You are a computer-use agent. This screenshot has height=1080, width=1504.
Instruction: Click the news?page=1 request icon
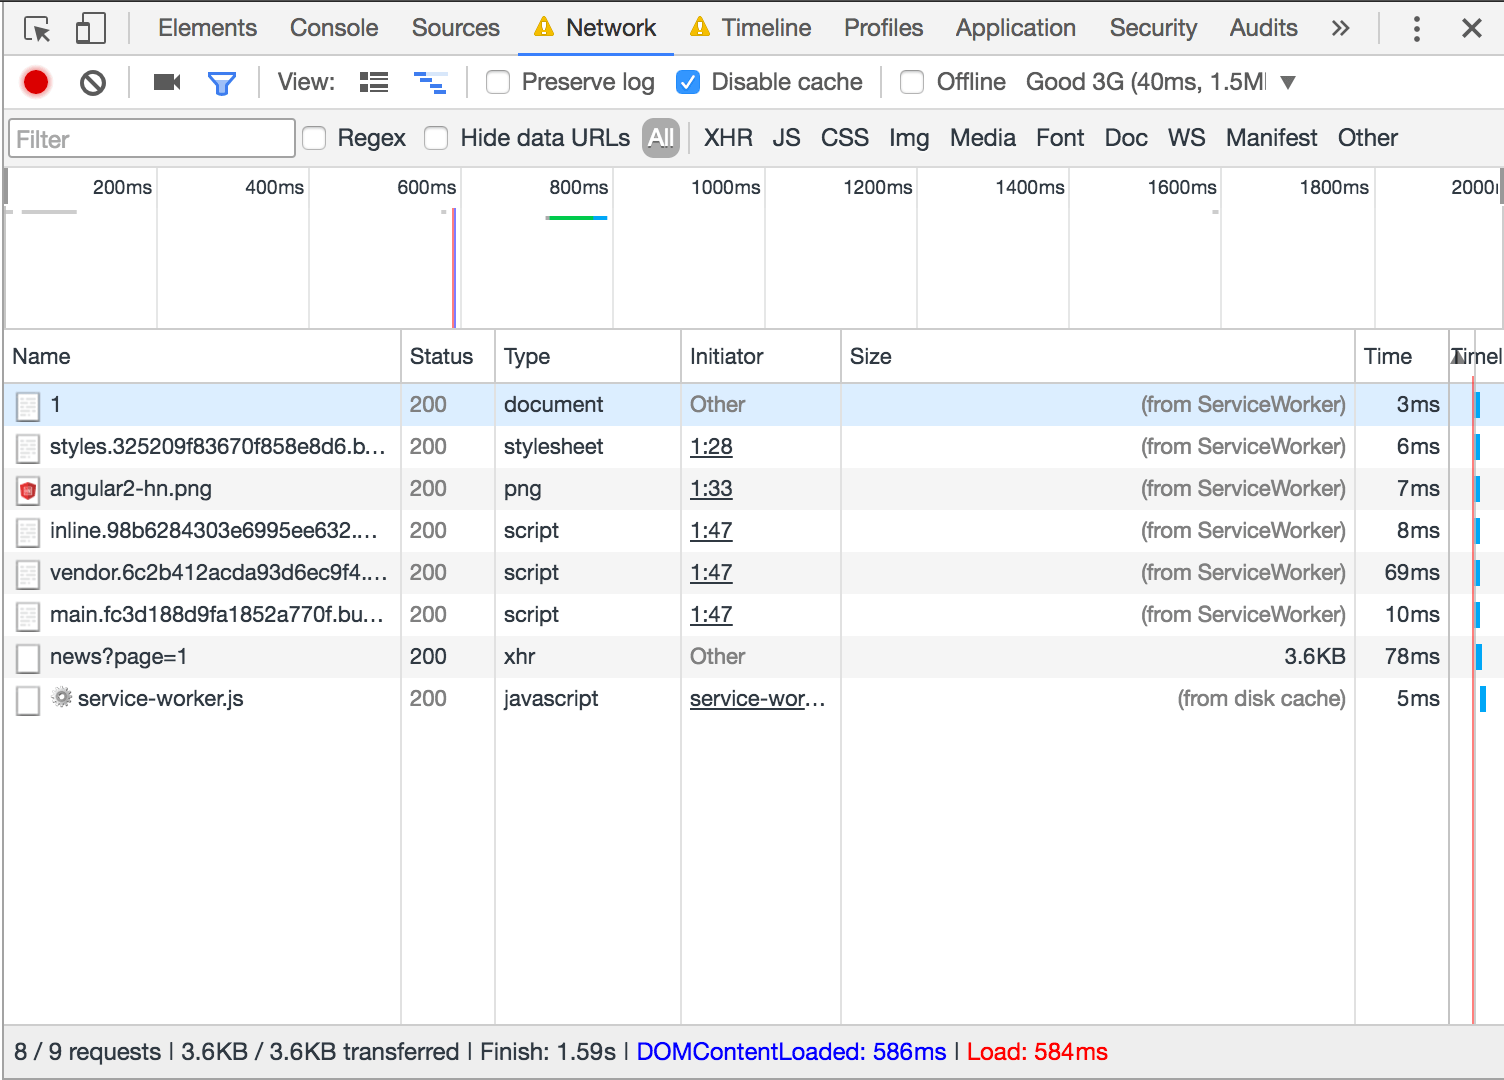28,658
